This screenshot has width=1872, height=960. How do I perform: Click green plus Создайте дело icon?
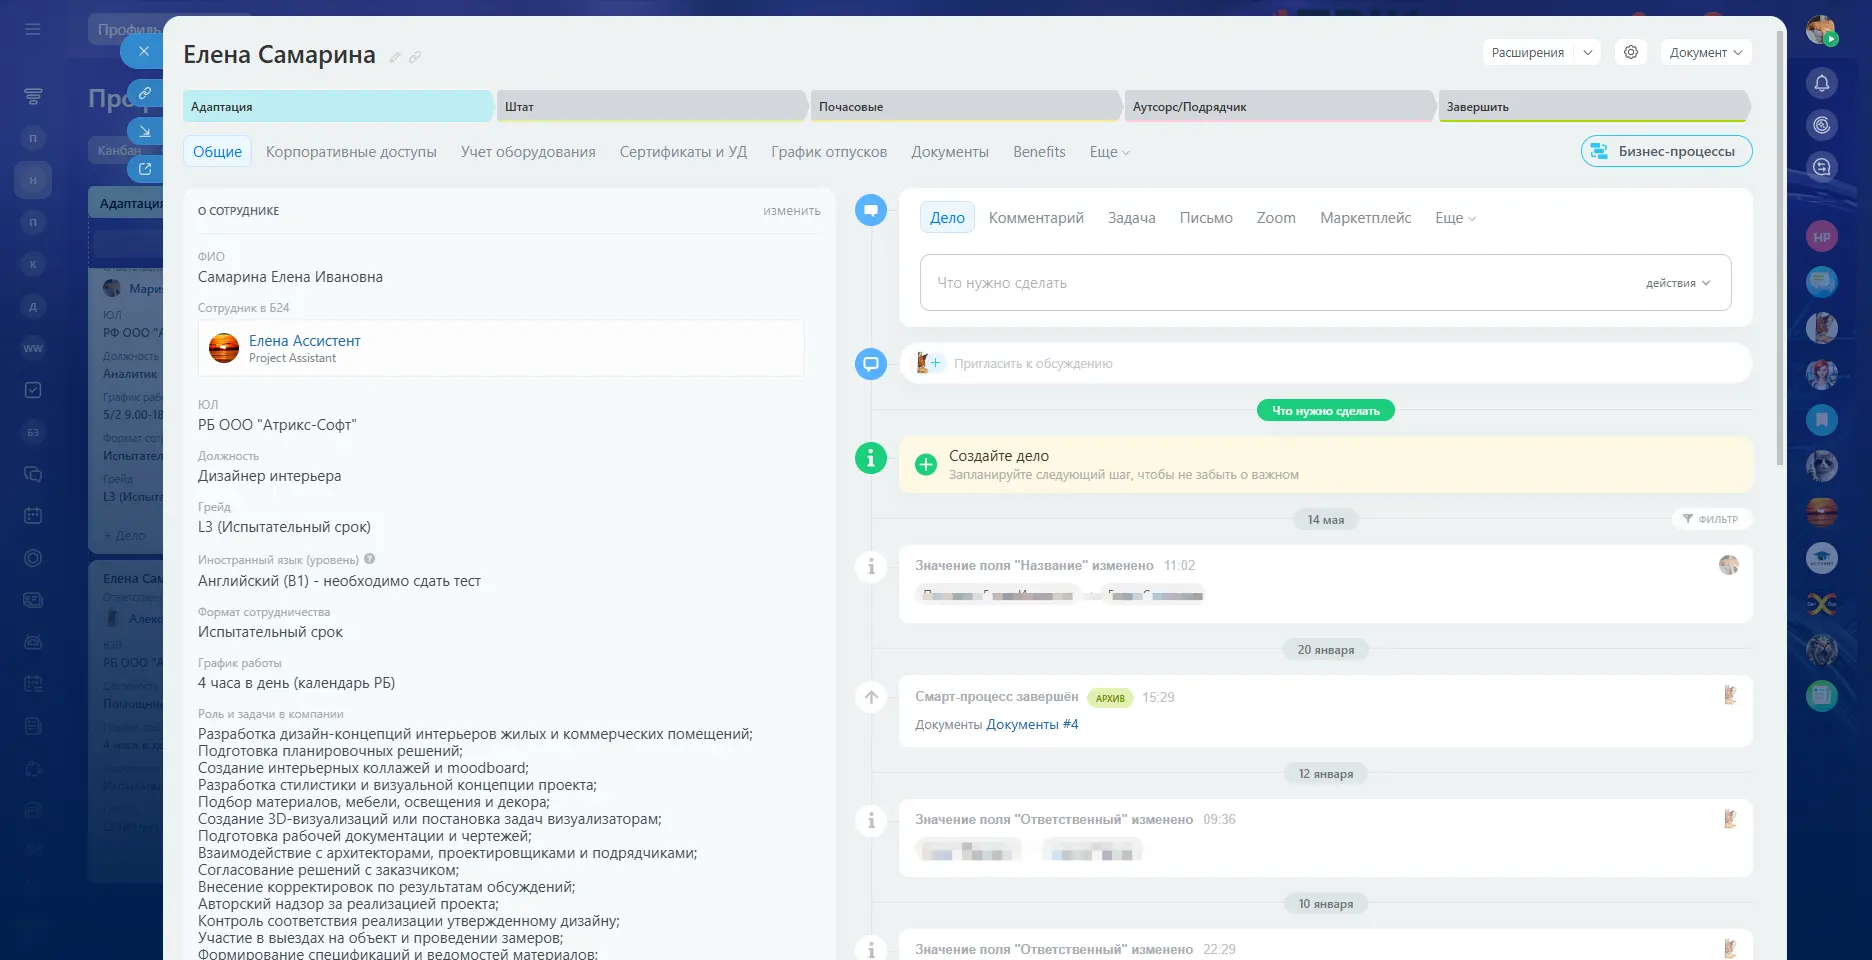926,464
